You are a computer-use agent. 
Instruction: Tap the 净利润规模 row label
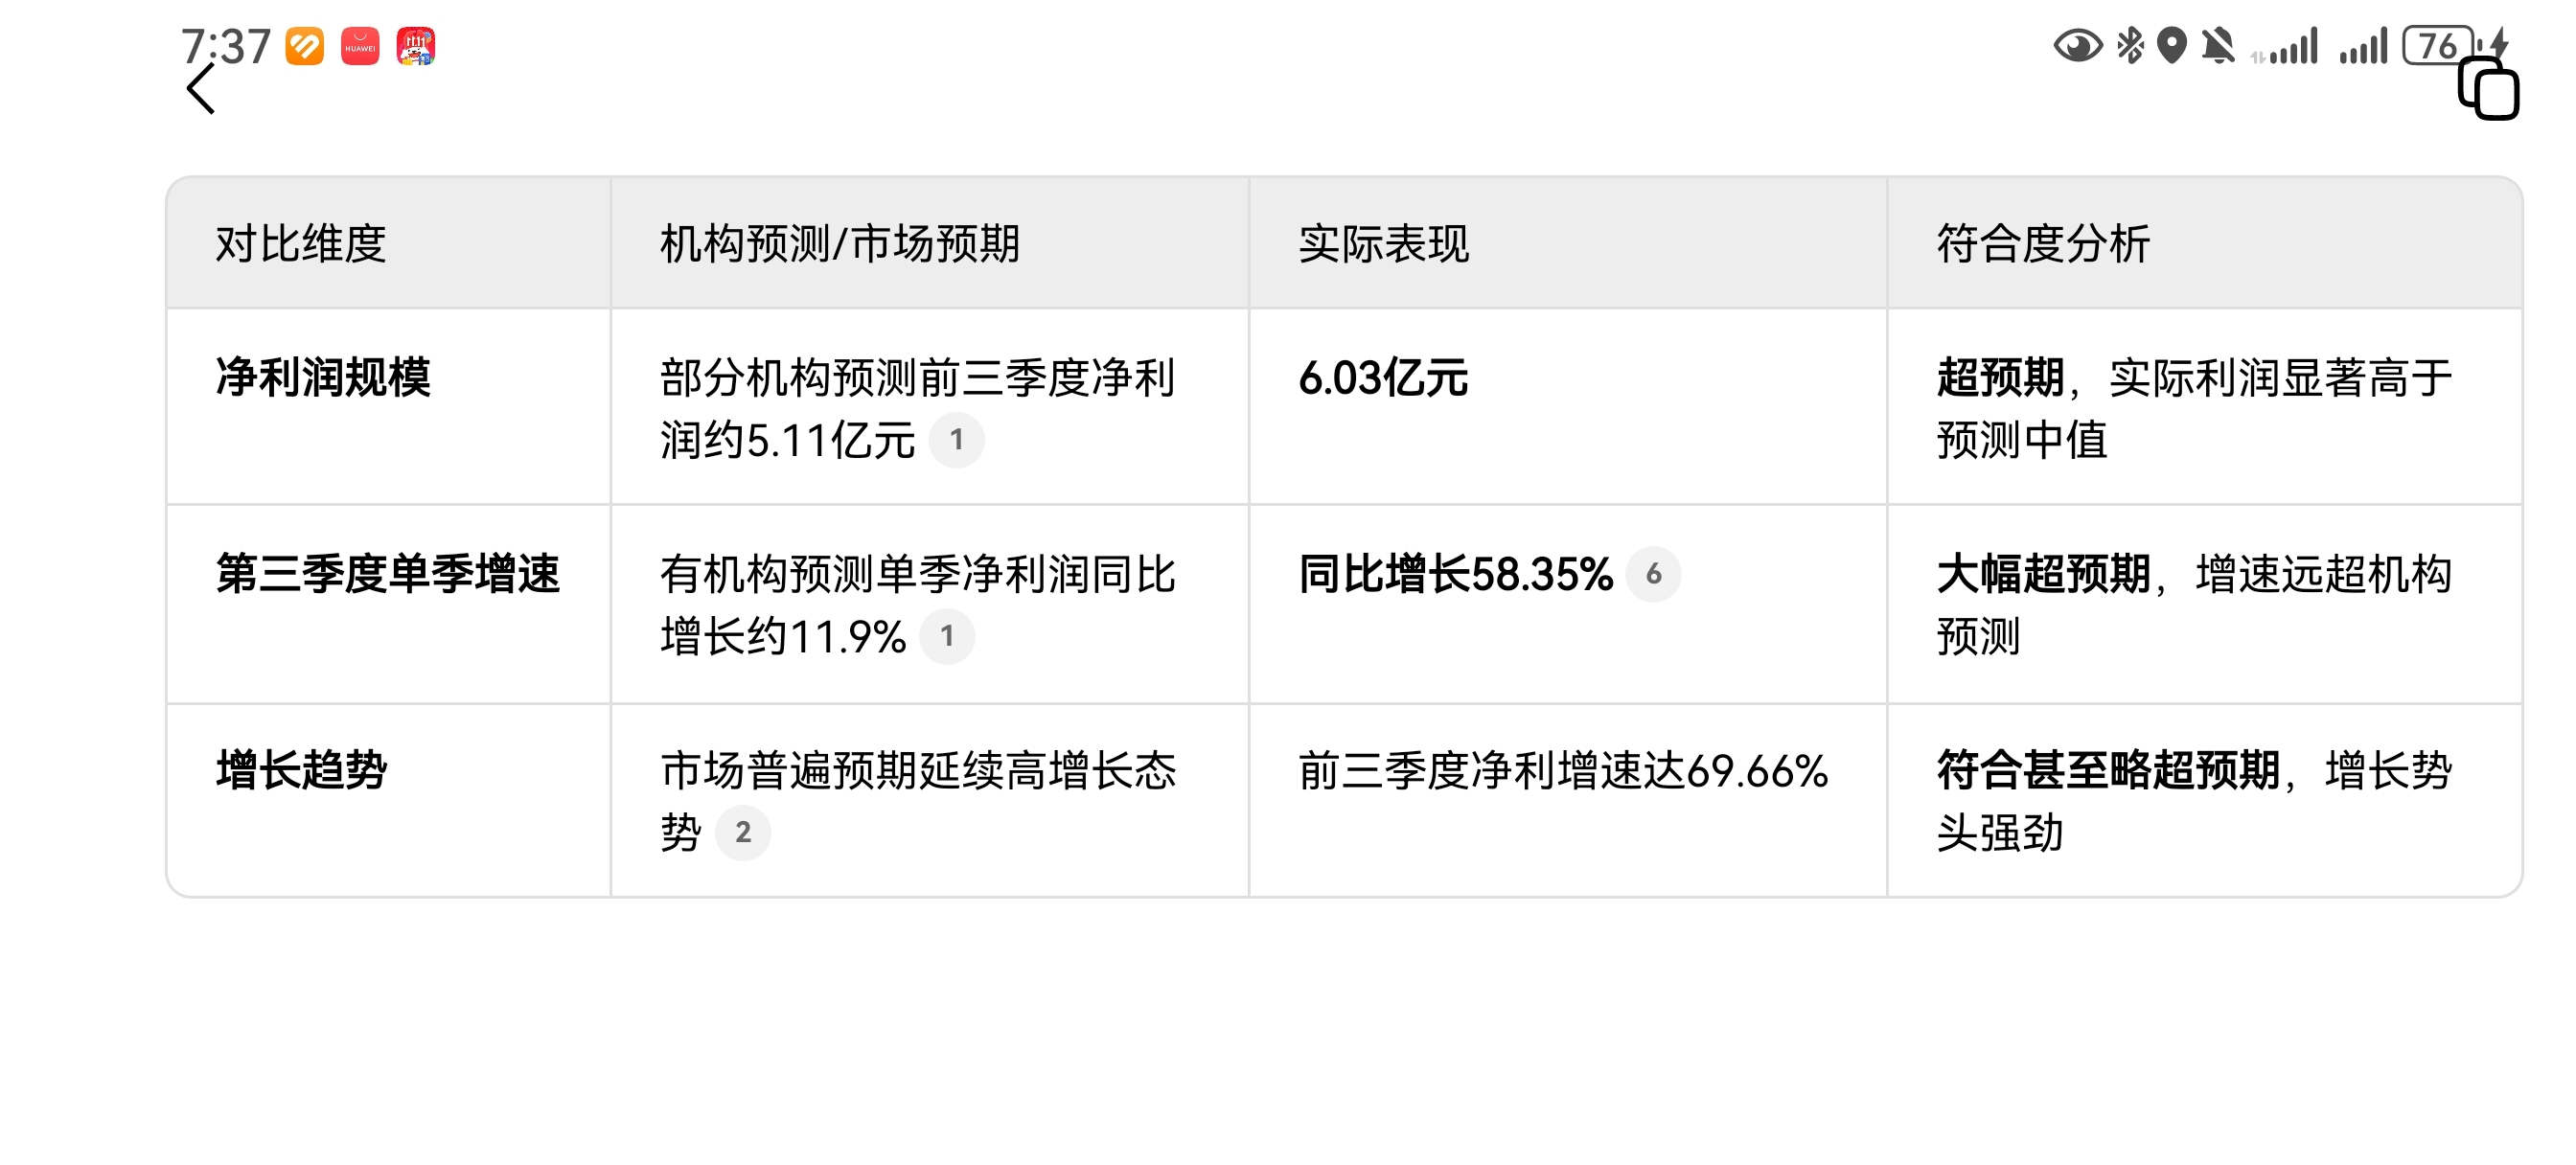coord(322,377)
